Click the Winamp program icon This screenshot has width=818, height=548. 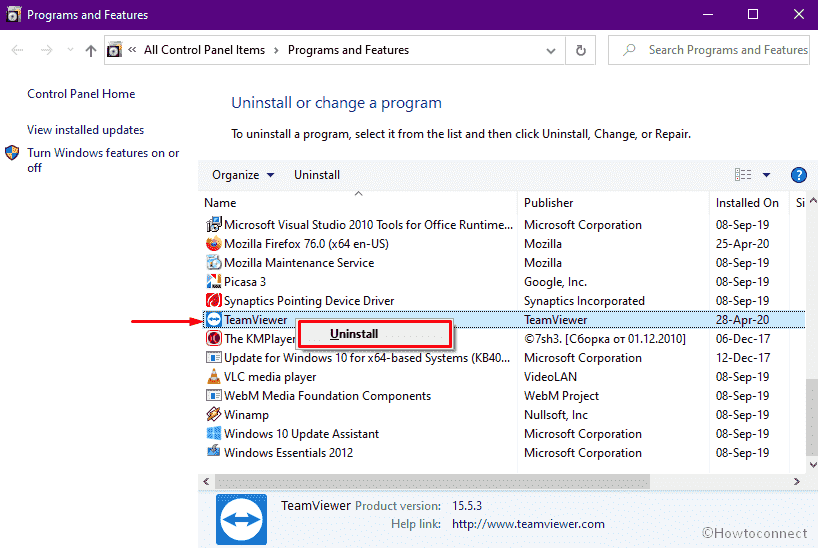(213, 414)
